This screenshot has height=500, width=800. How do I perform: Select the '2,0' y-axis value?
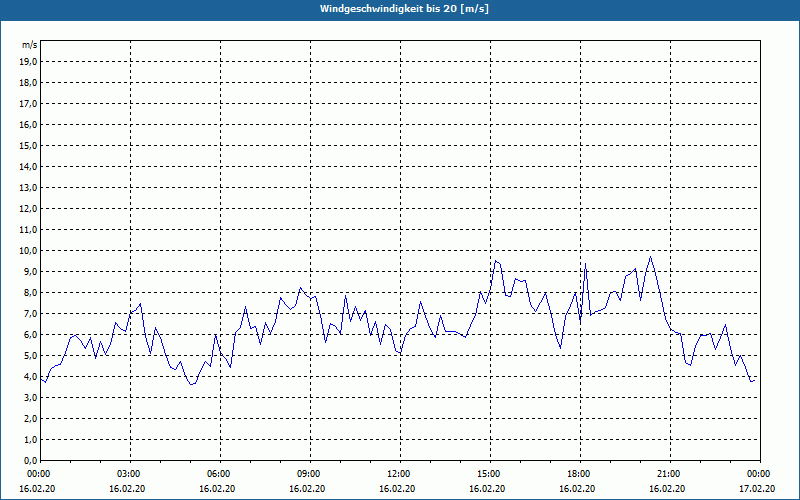tap(31, 418)
